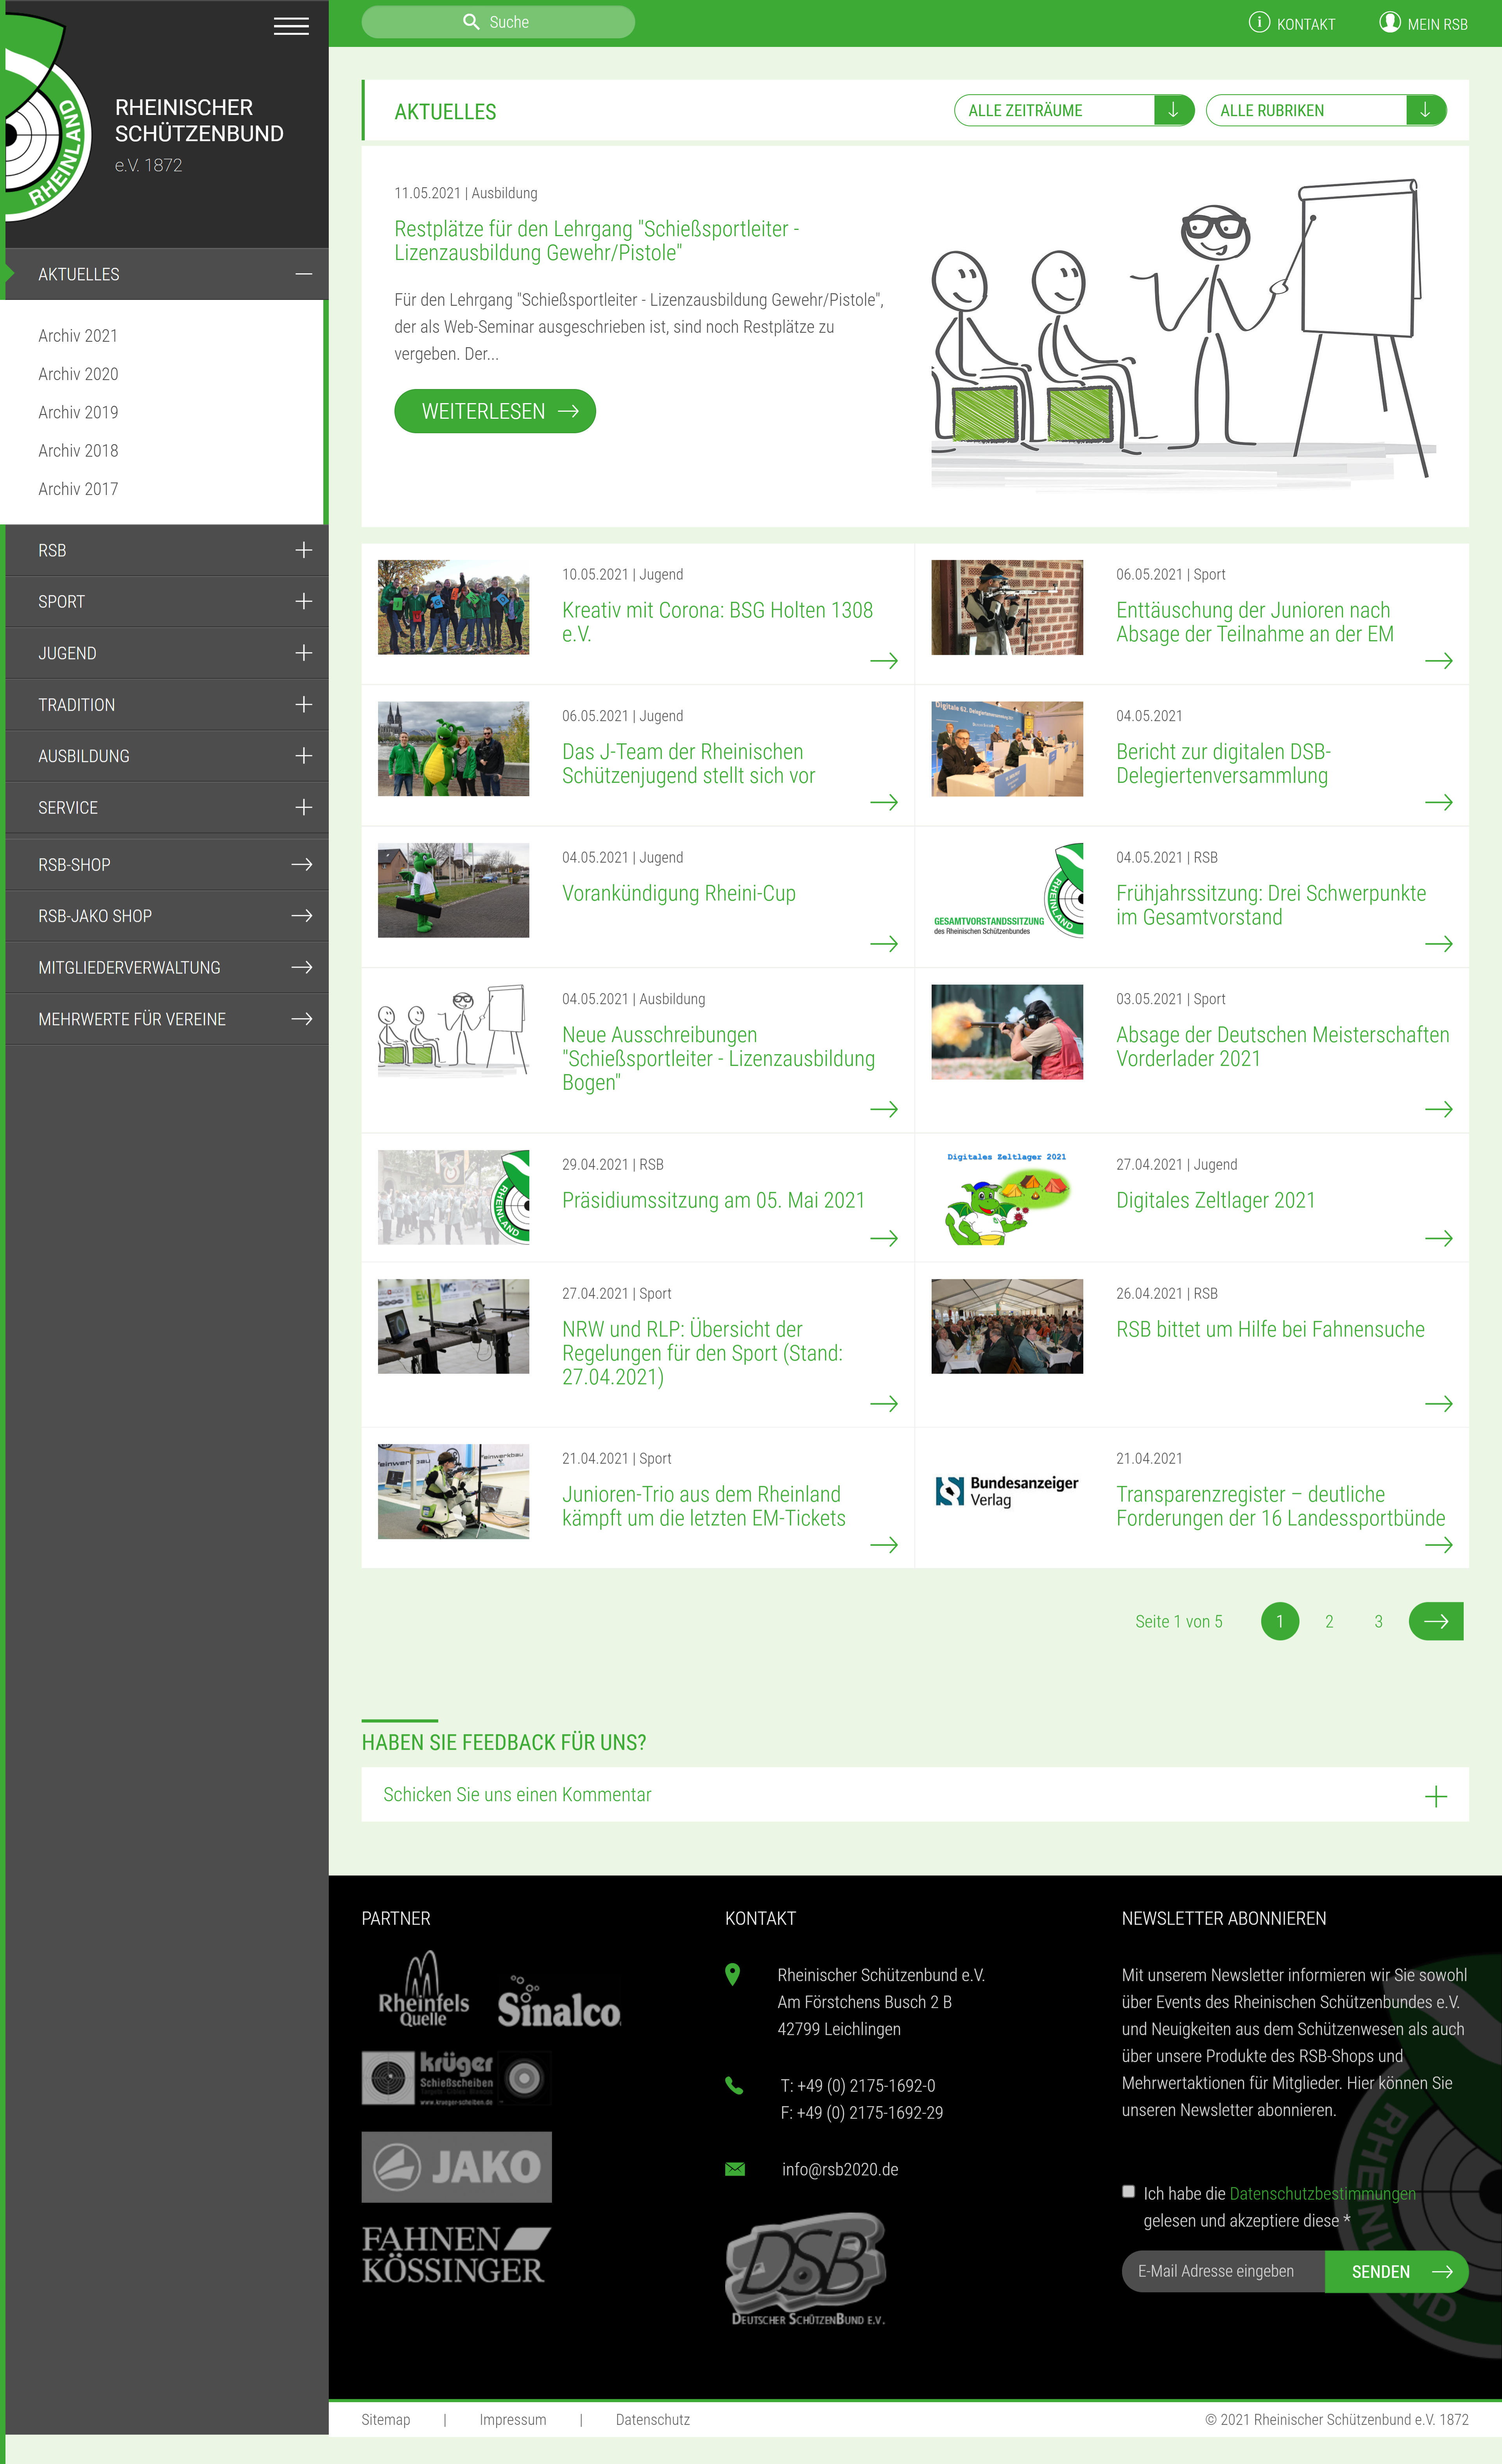Go to page 2 of news

point(1329,1621)
